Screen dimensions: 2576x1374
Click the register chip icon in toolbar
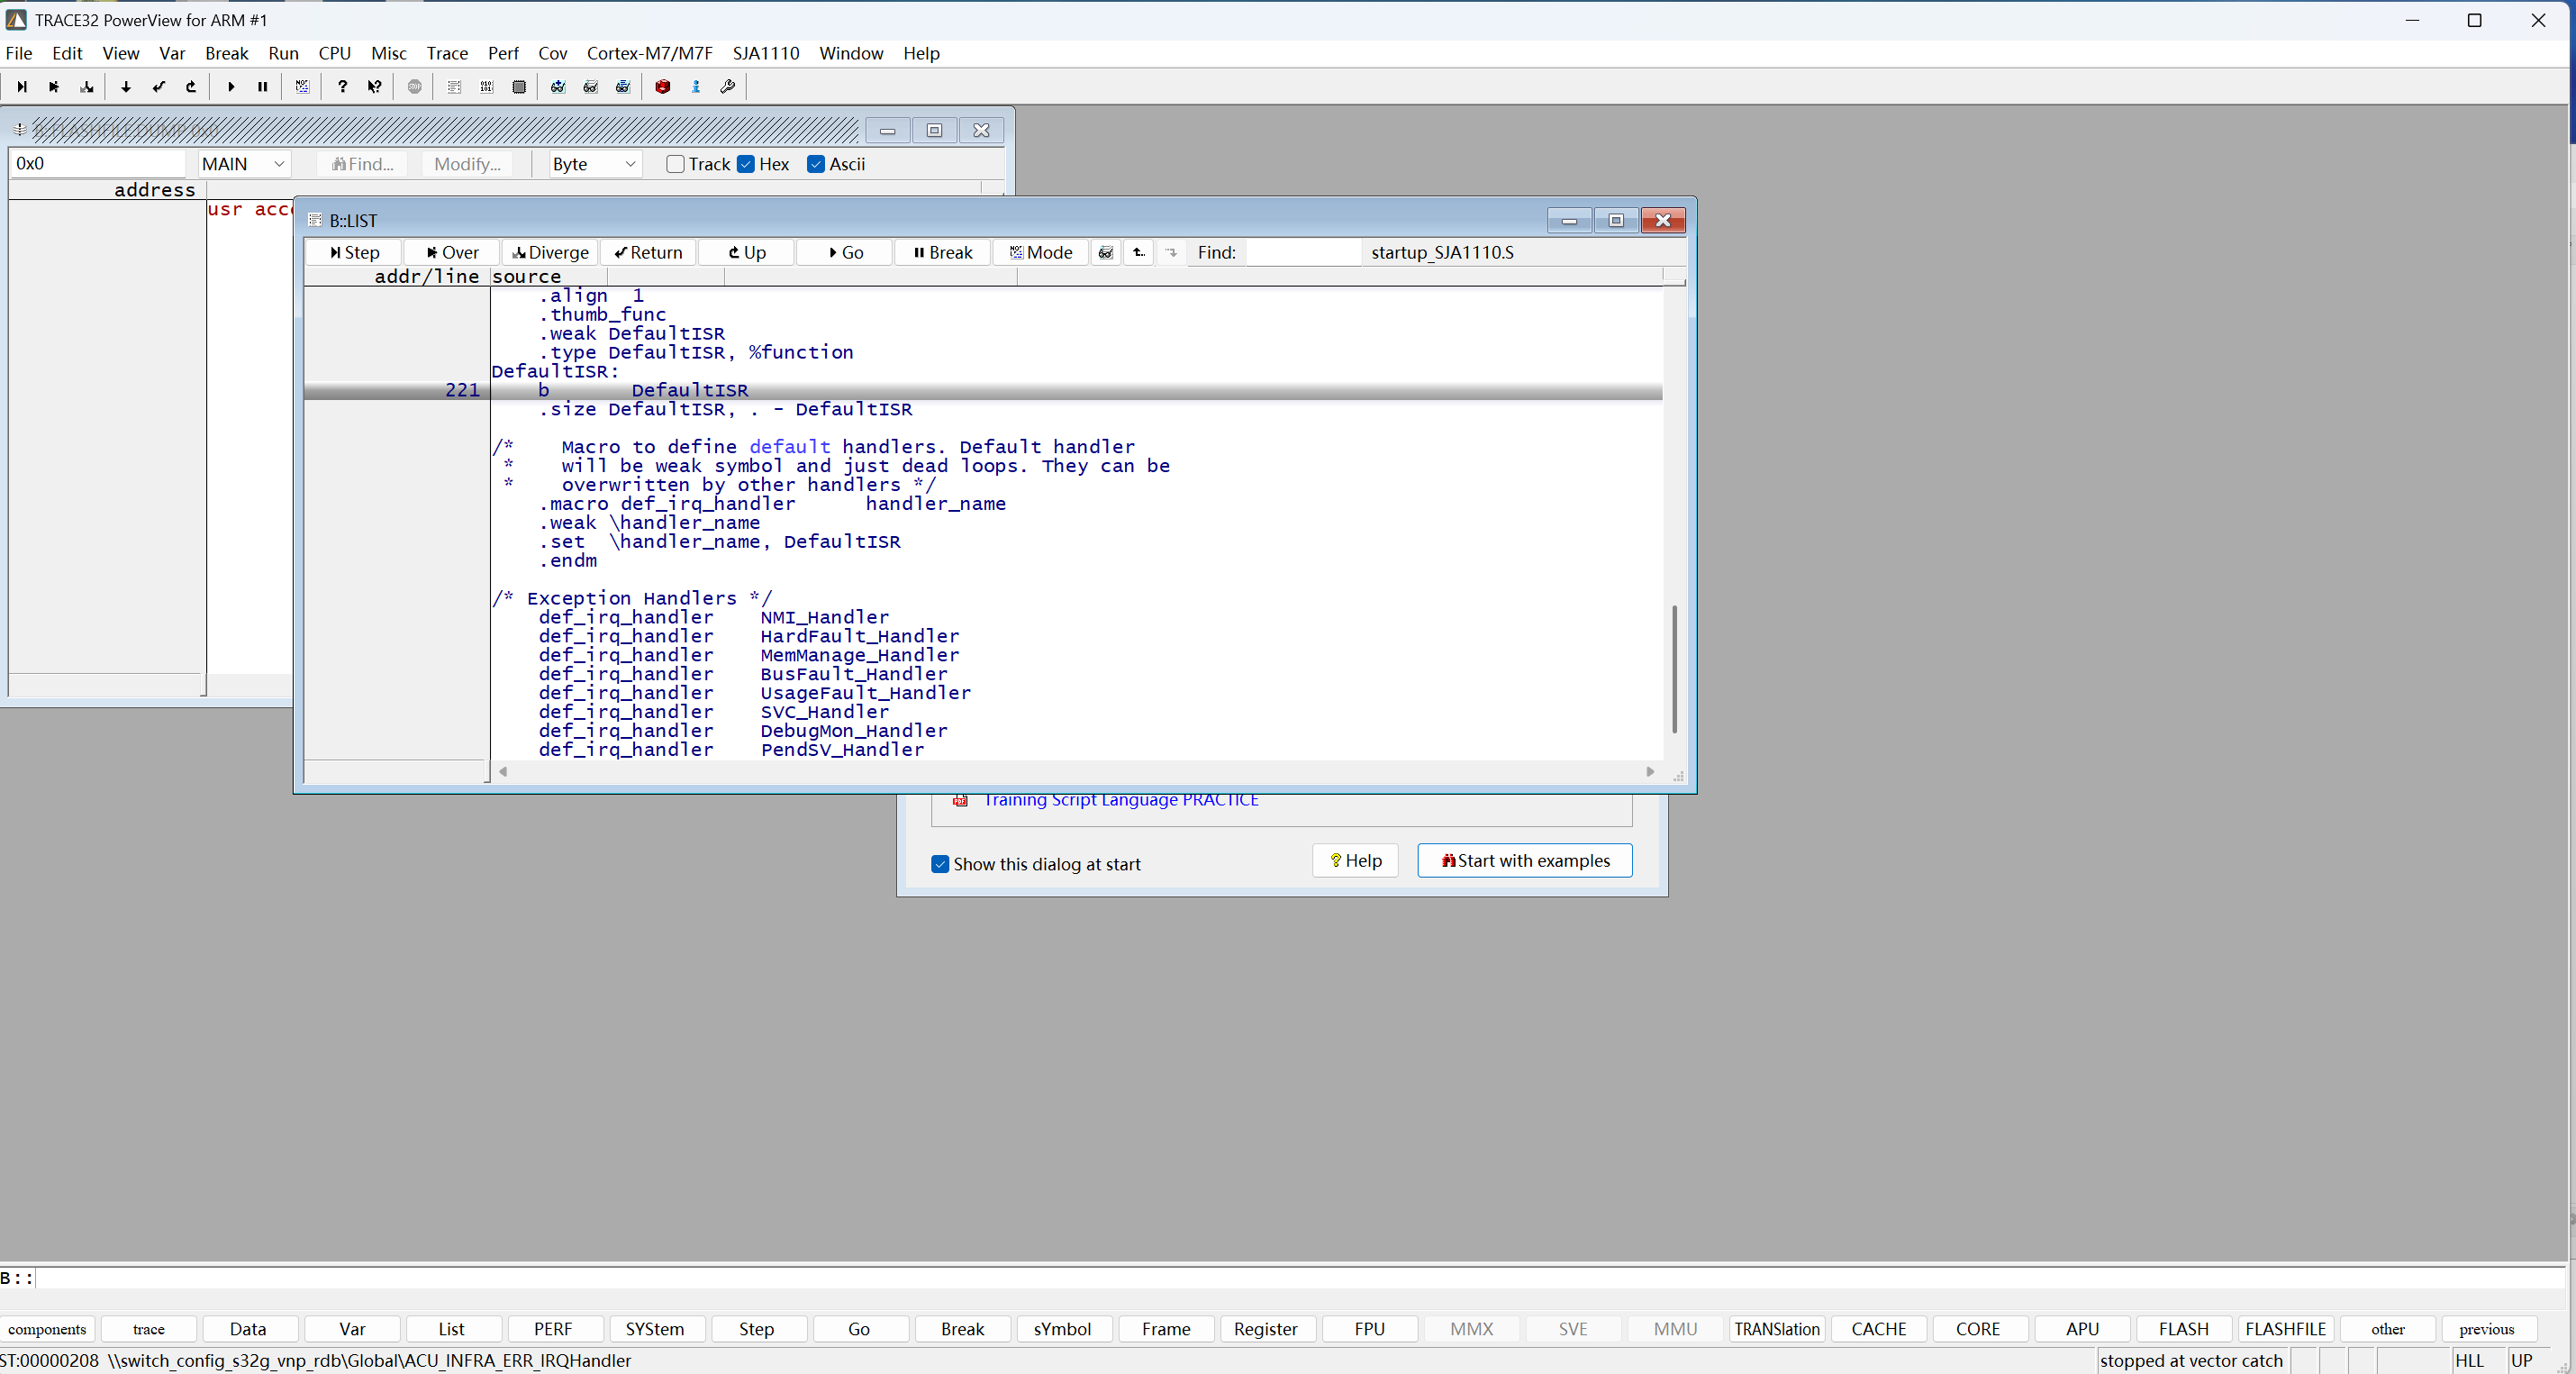click(519, 87)
